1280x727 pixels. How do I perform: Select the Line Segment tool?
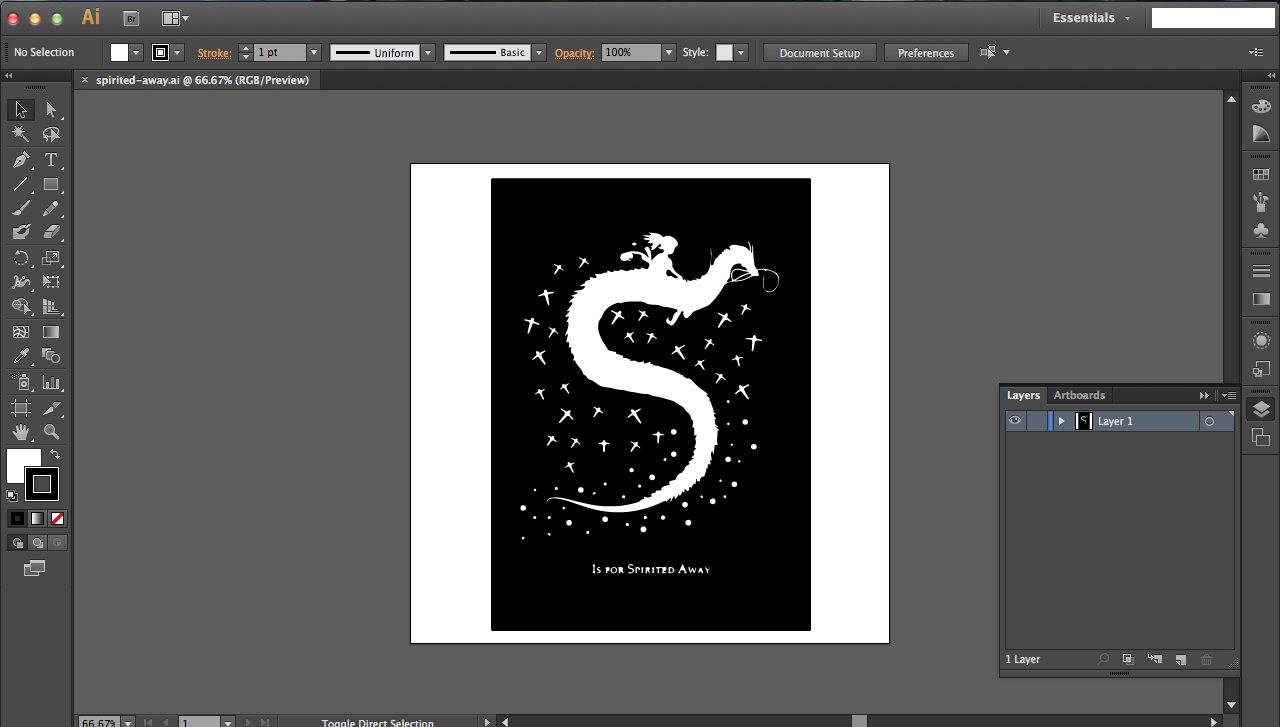click(x=21, y=185)
